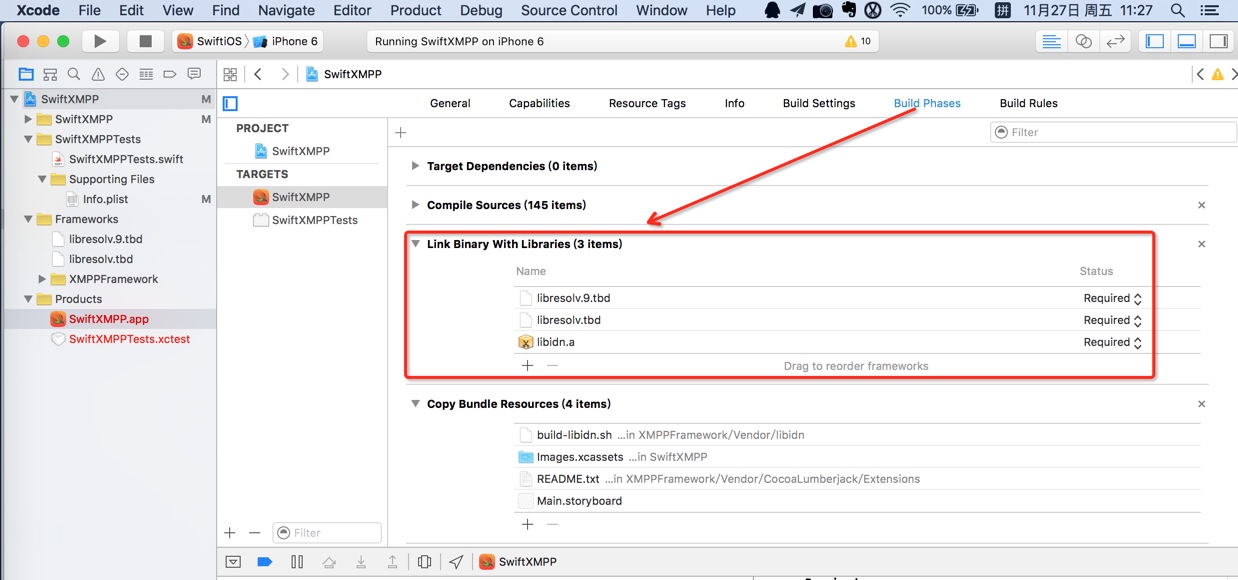Pause program execution

[x=297, y=562]
